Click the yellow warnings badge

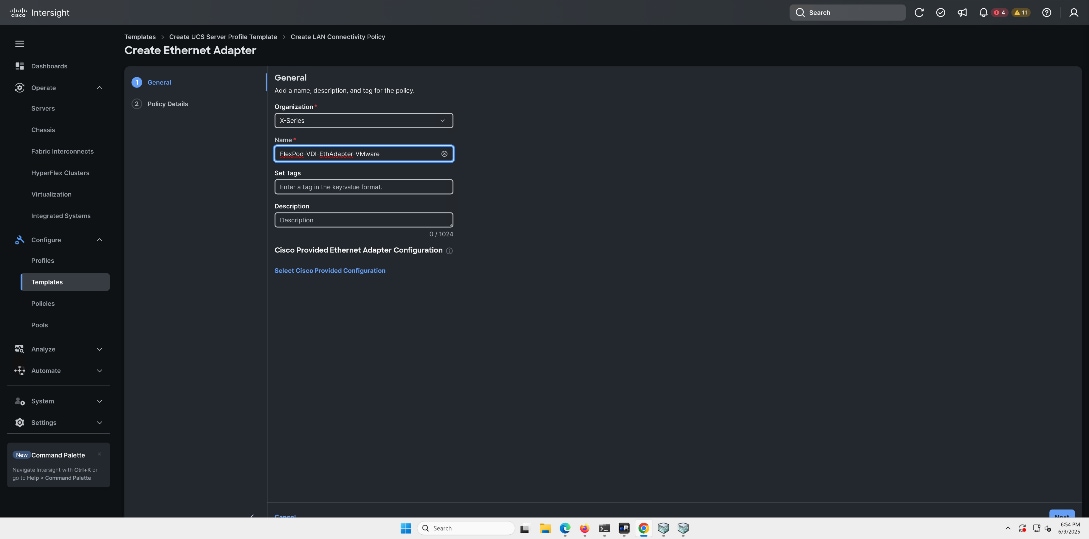1020,13
